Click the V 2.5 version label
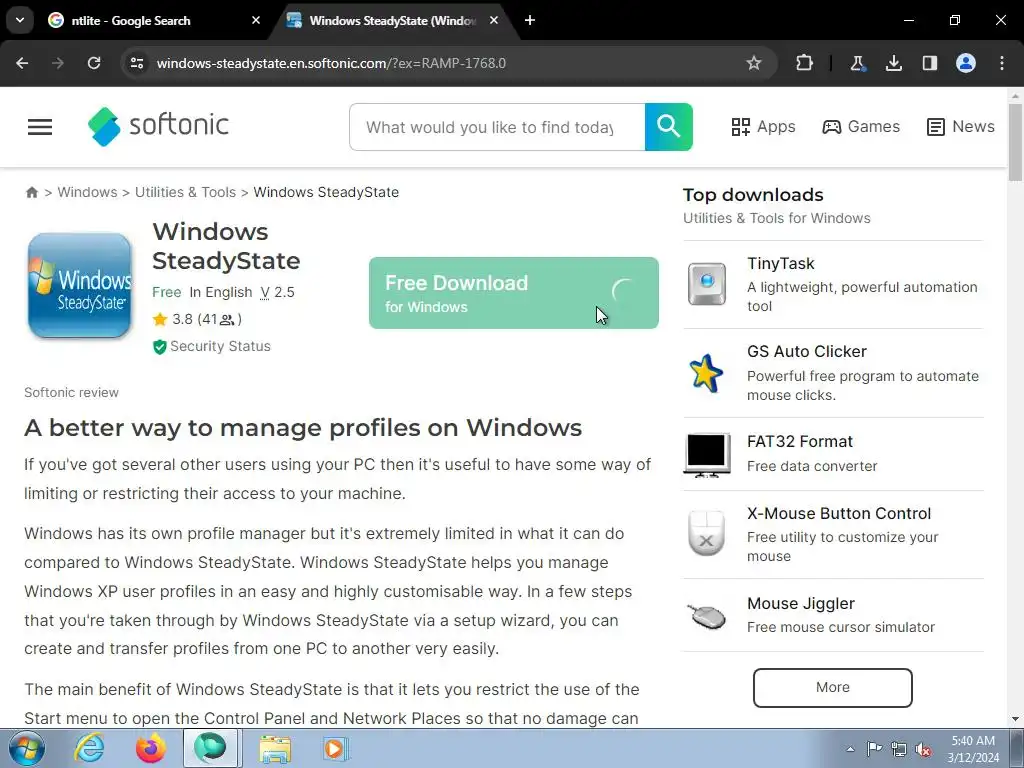 (x=277, y=292)
